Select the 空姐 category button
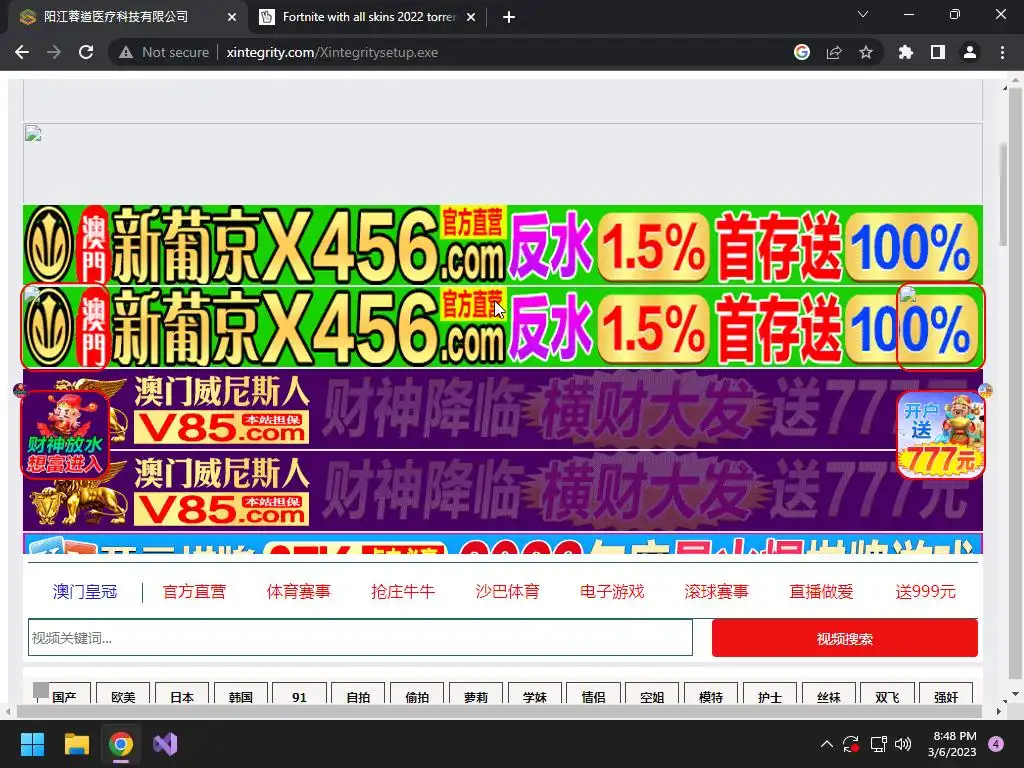Screen dimensions: 1024x768 coord(652,694)
